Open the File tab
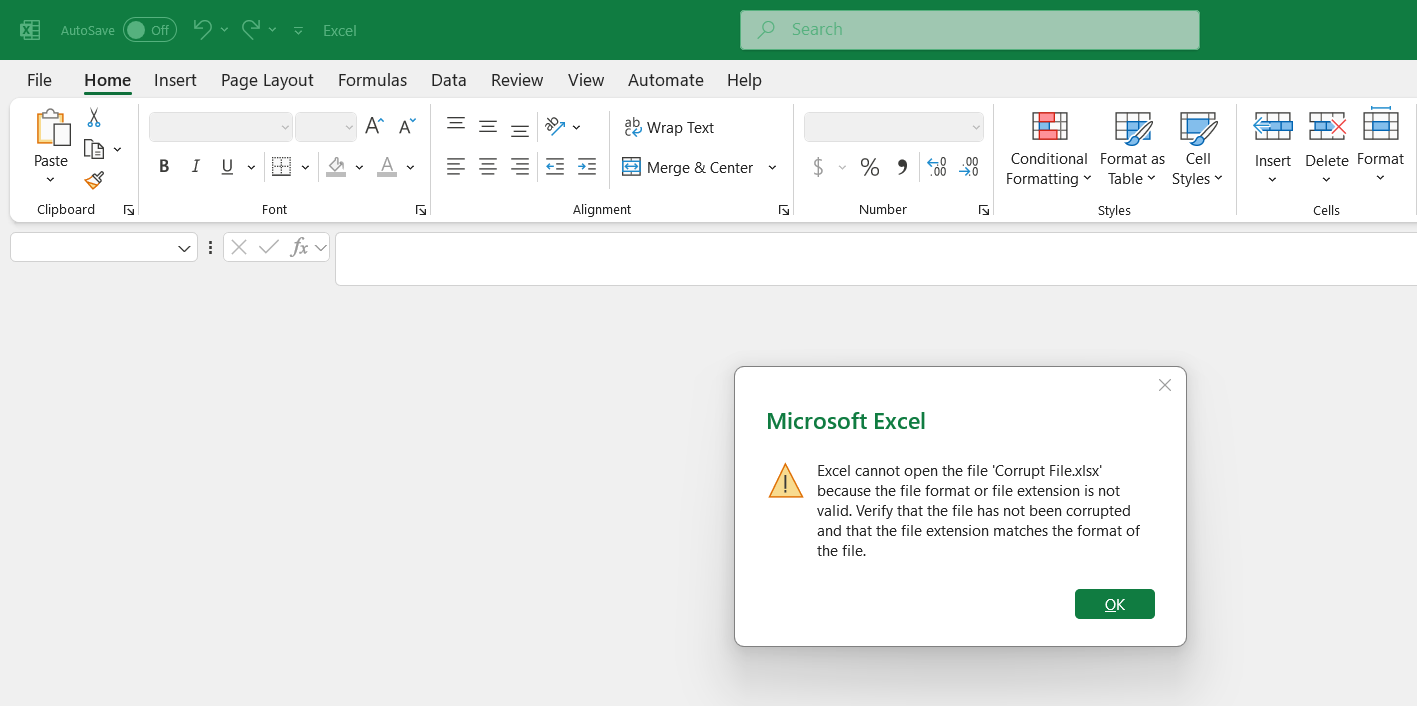 [39, 80]
